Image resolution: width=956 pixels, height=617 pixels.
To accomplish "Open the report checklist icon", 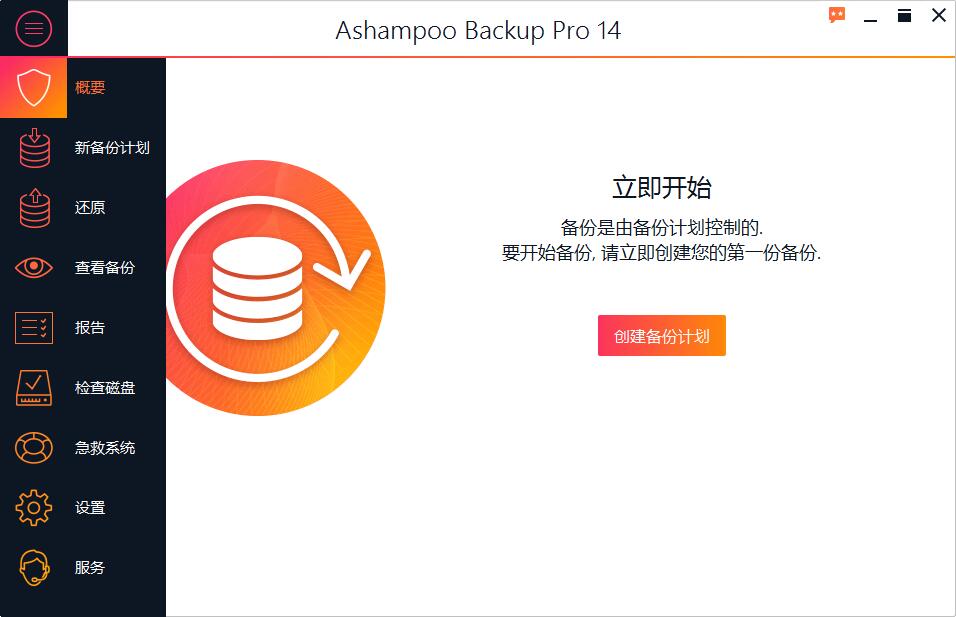I will click(x=34, y=327).
